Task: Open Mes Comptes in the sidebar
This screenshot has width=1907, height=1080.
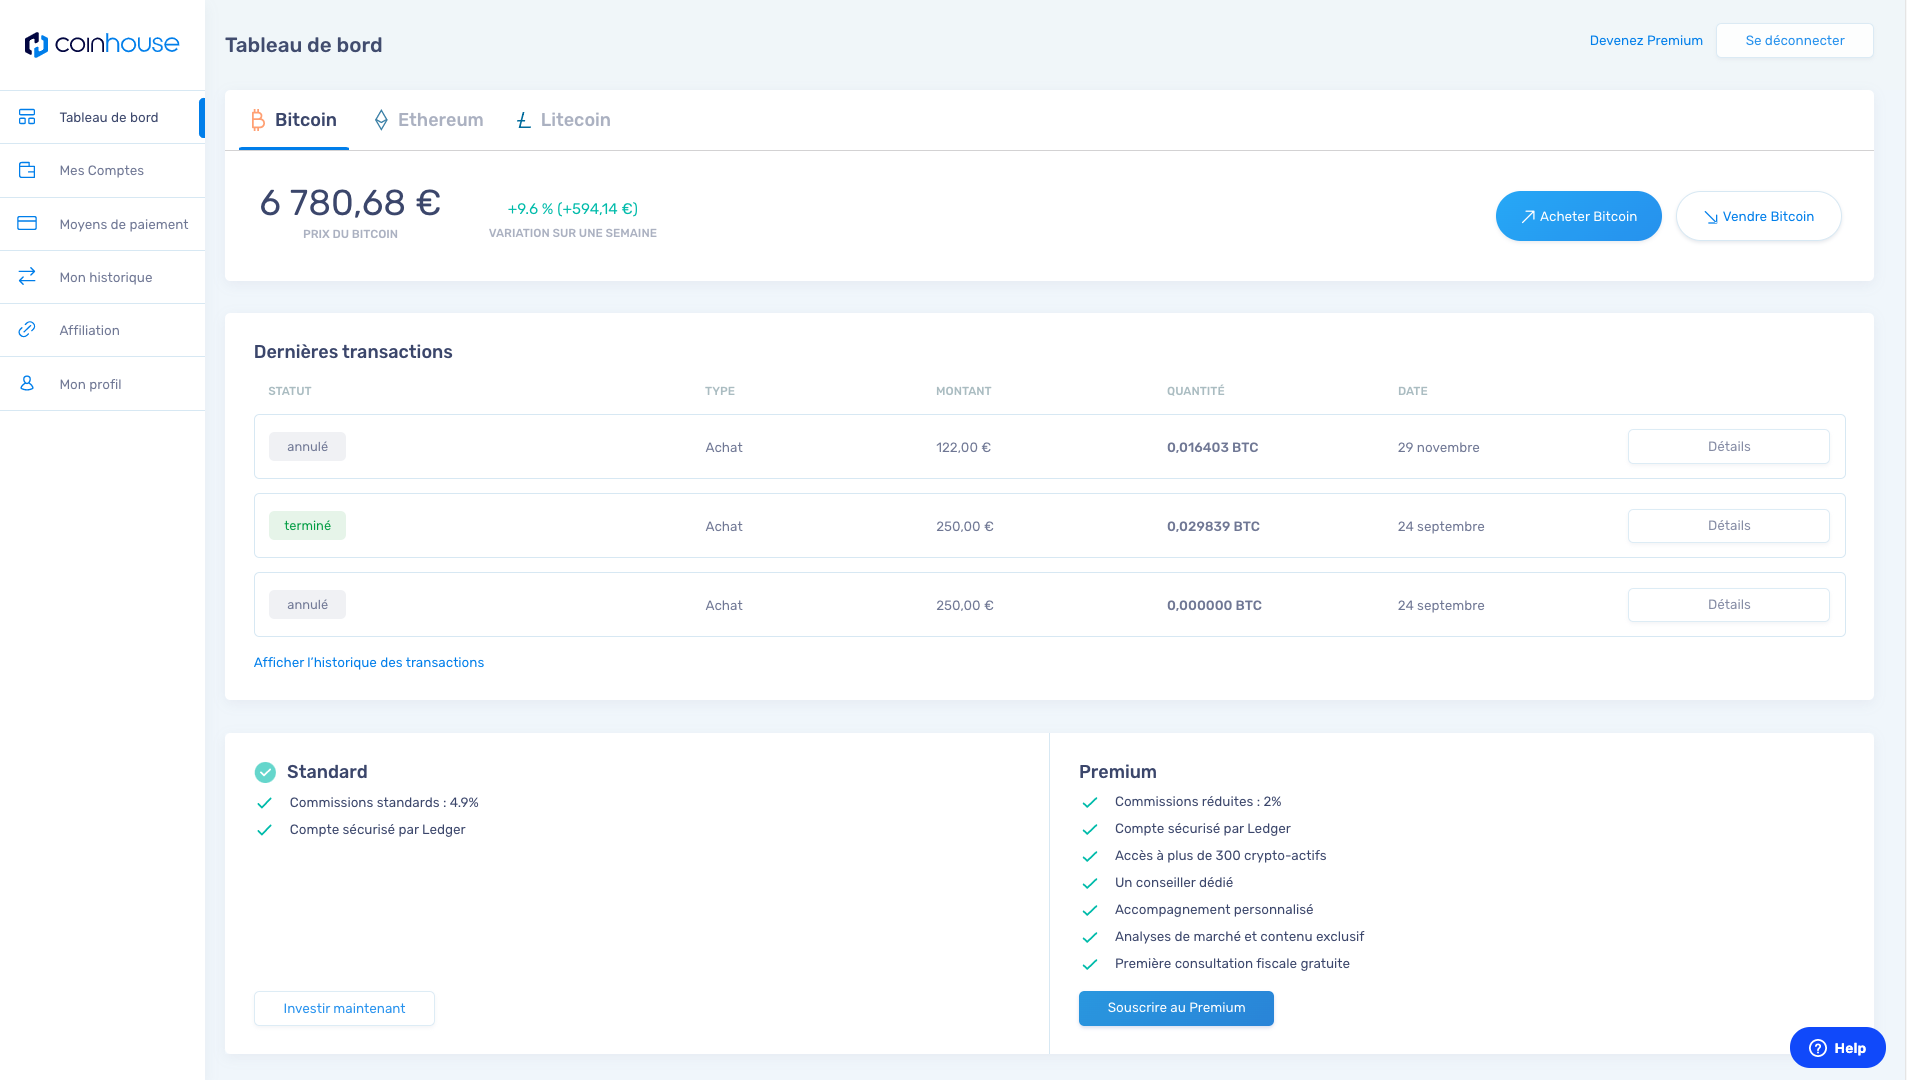Action: pyautogui.click(x=102, y=170)
